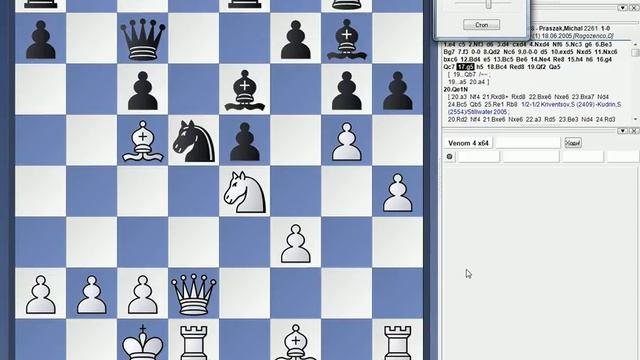Select the black pawn on g6
640x360 pixels.
pyautogui.click(x=347, y=90)
